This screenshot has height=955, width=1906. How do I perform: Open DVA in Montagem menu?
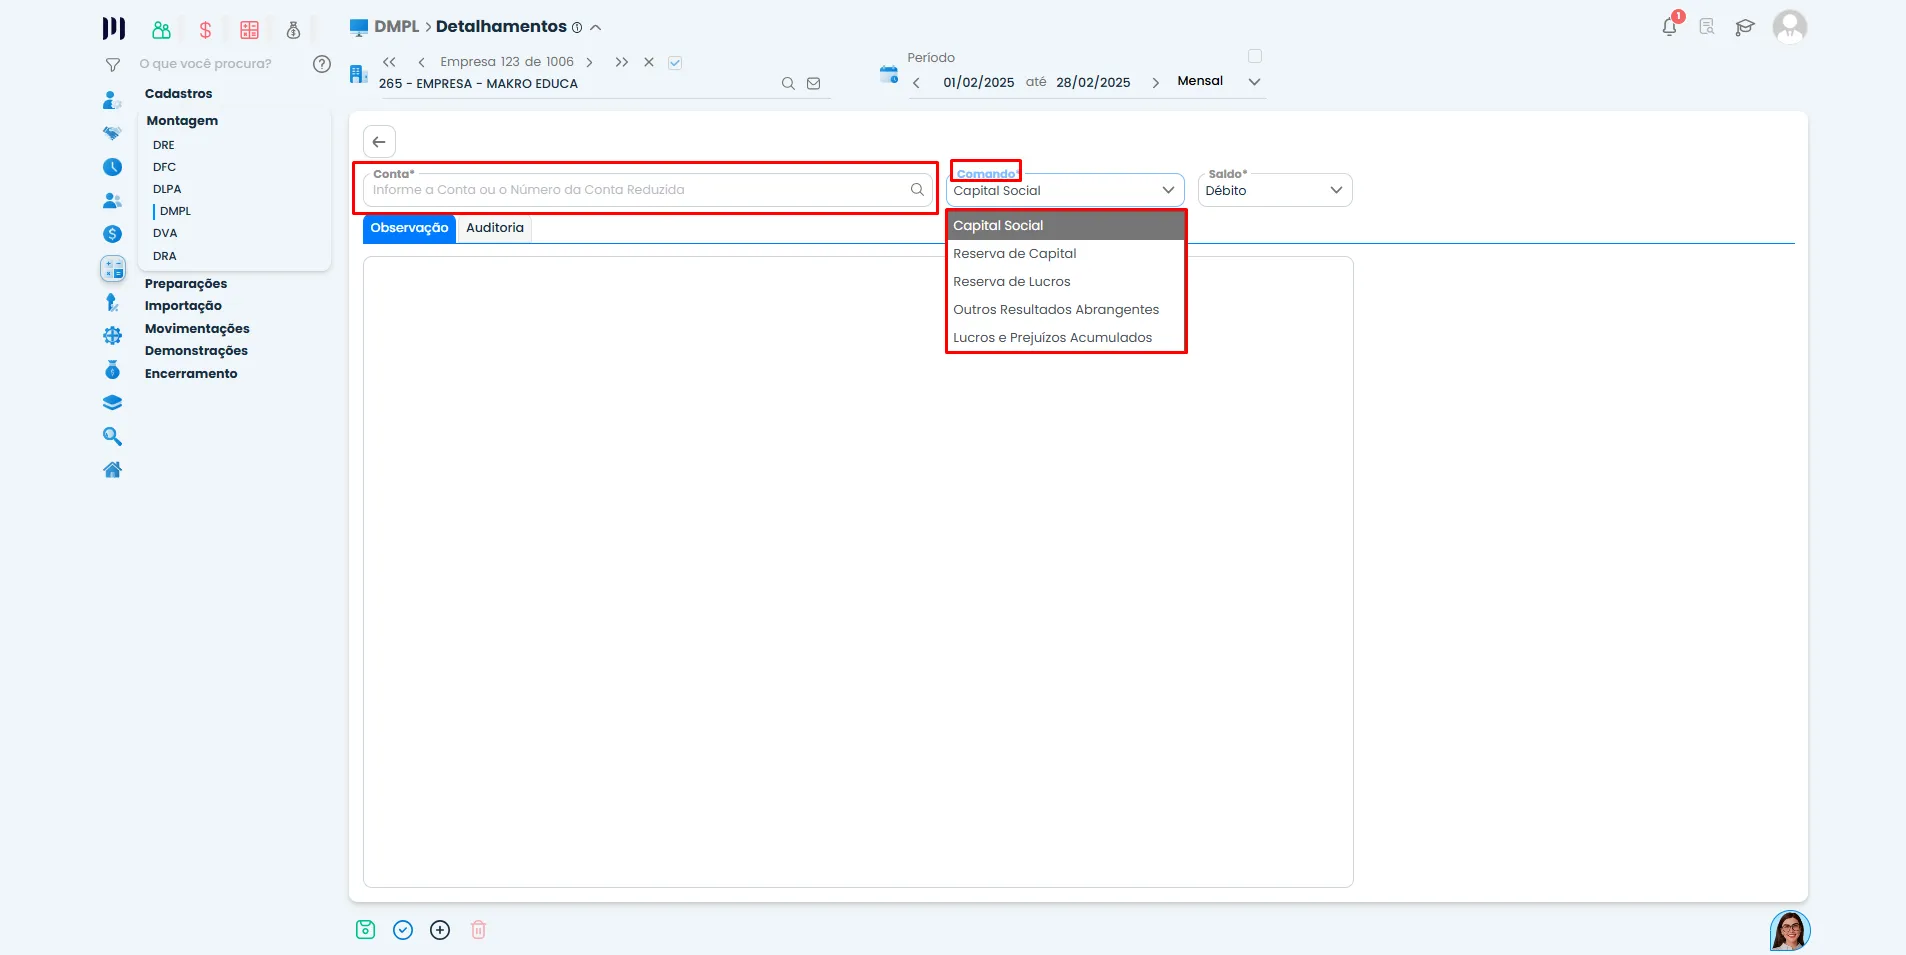click(165, 233)
